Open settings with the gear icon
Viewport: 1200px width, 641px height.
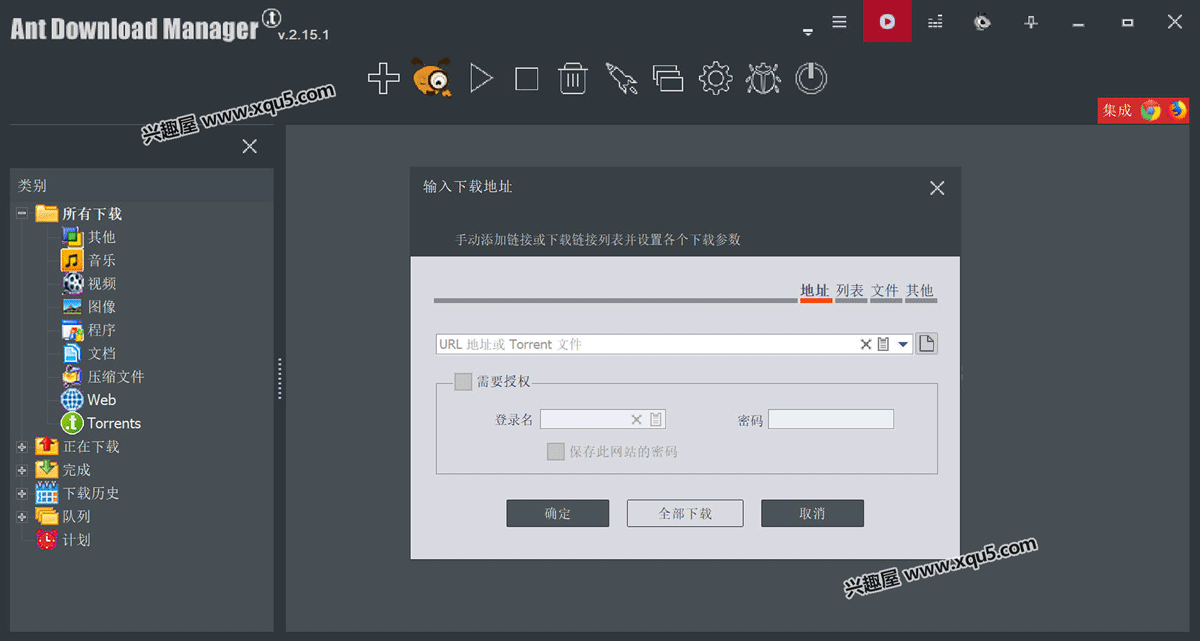(x=716, y=78)
